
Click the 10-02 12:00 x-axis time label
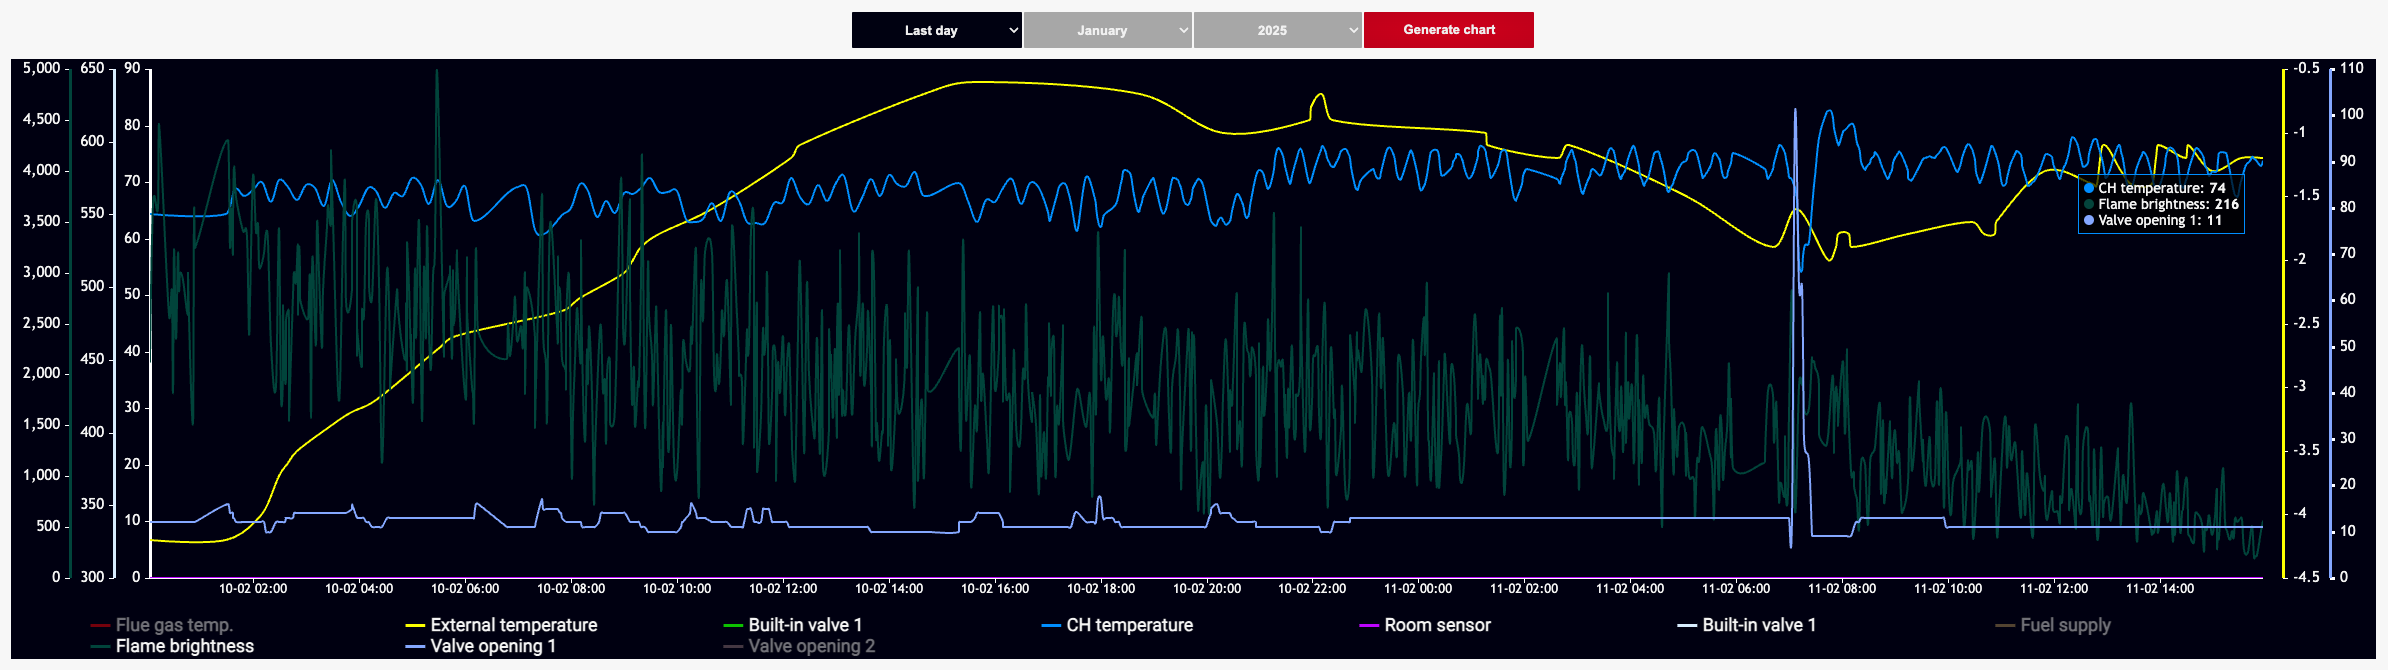click(783, 589)
